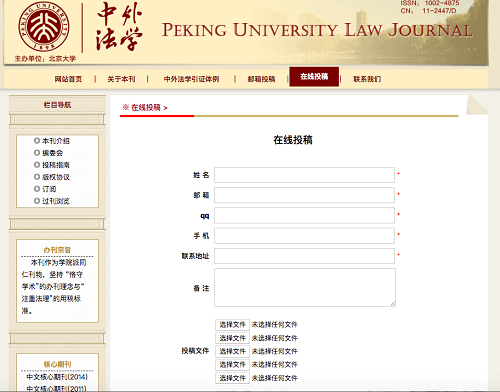Select the highlighted 在线投稿 tab
Image resolution: width=500 pixels, height=392 pixels.
314,77
